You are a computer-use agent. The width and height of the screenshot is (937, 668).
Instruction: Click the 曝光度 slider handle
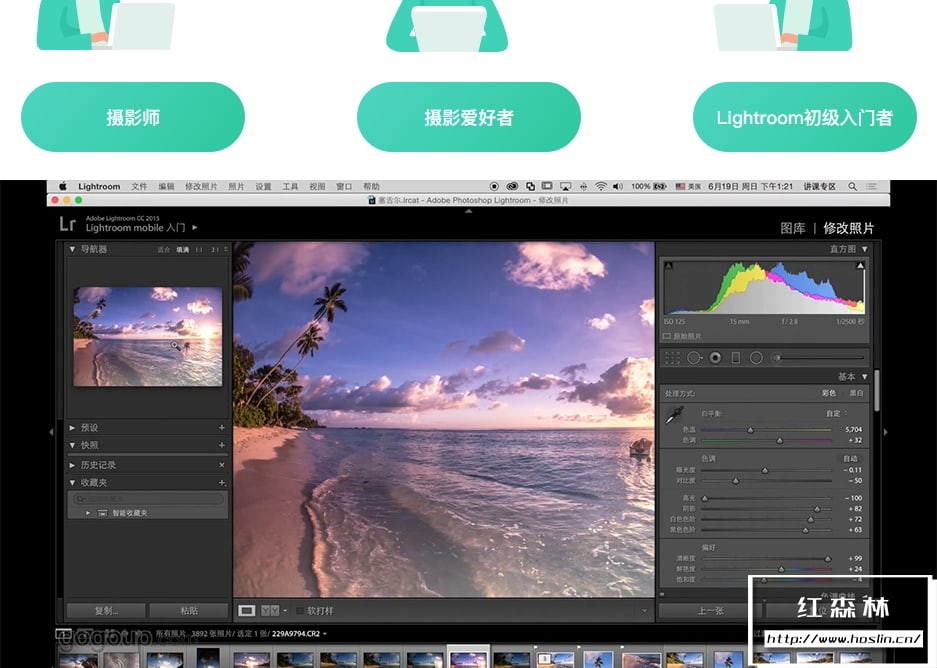click(765, 470)
